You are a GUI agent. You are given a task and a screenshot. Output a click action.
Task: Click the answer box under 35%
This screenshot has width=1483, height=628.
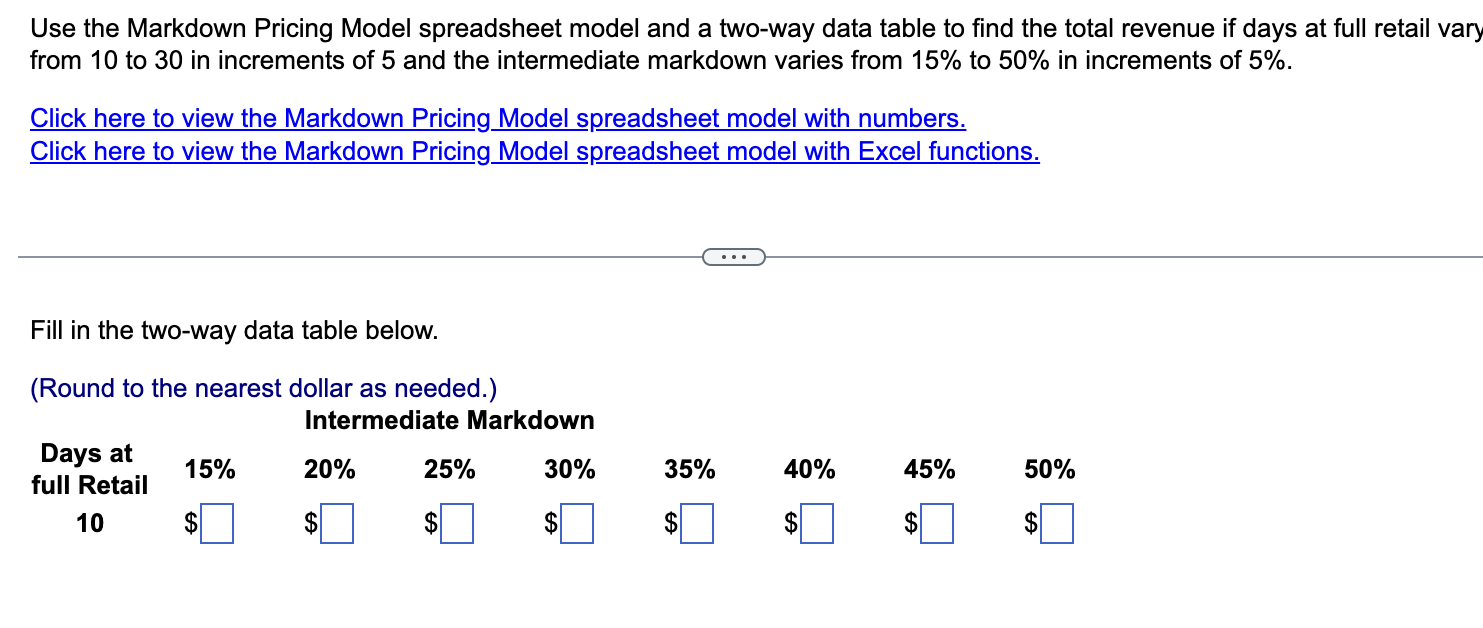[x=697, y=522]
